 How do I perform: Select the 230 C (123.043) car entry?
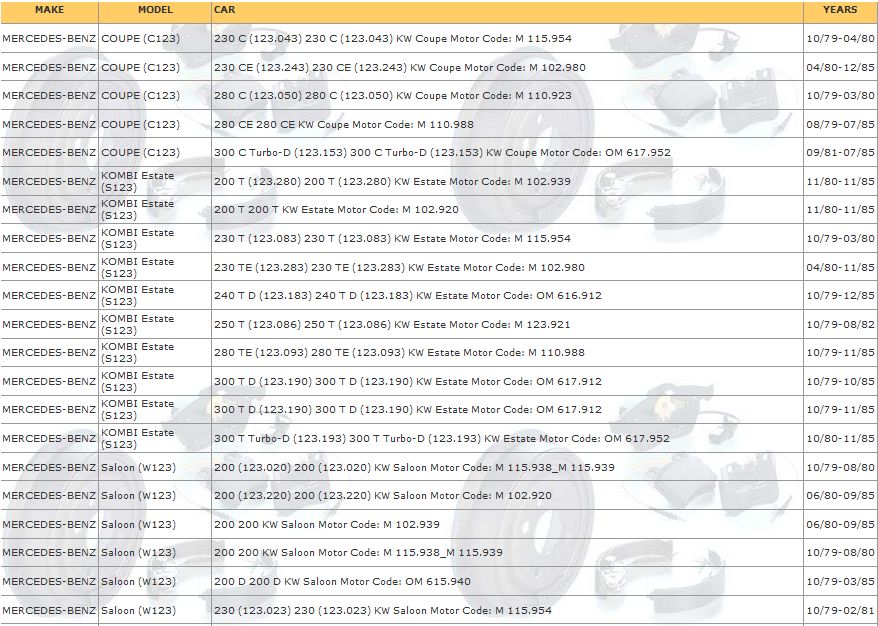pyautogui.click(x=393, y=39)
